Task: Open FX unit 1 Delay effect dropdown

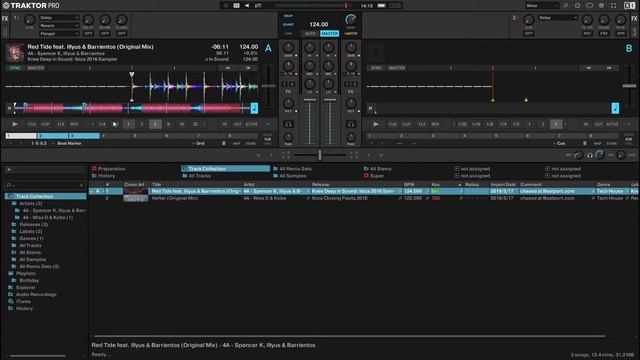Action: [59, 18]
